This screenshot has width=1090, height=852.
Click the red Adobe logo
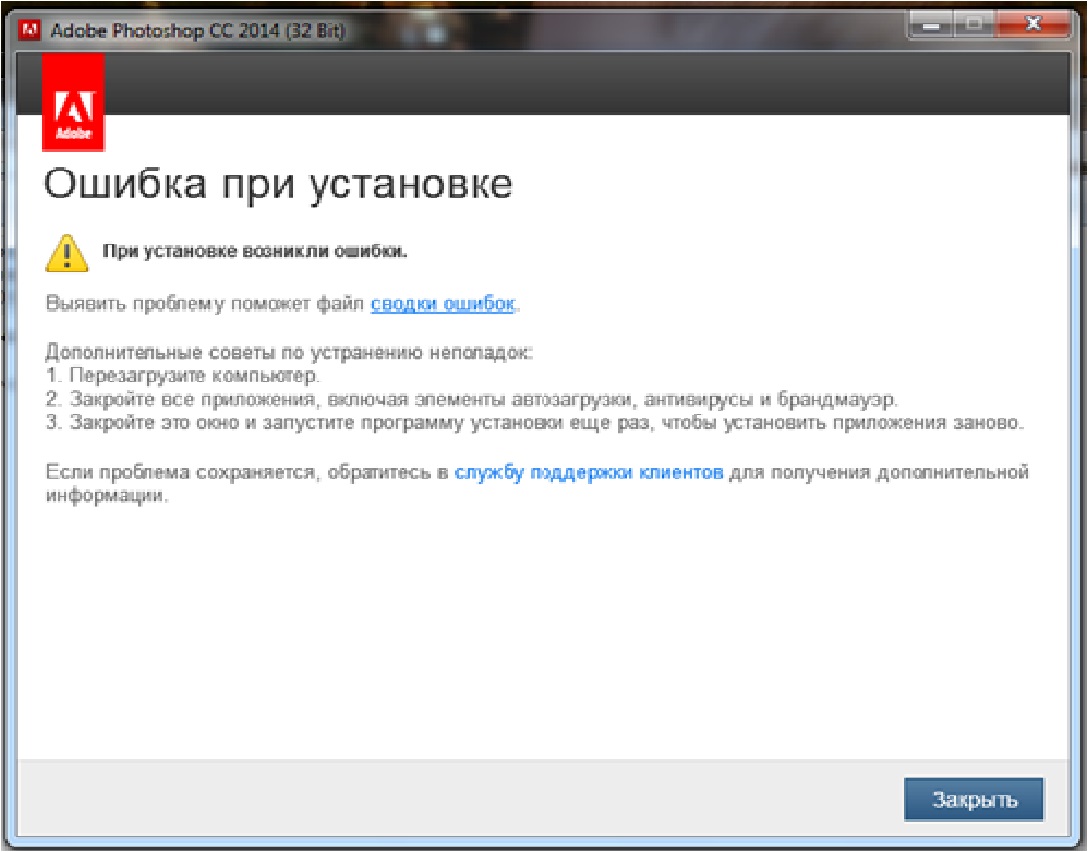pyautogui.click(x=73, y=102)
